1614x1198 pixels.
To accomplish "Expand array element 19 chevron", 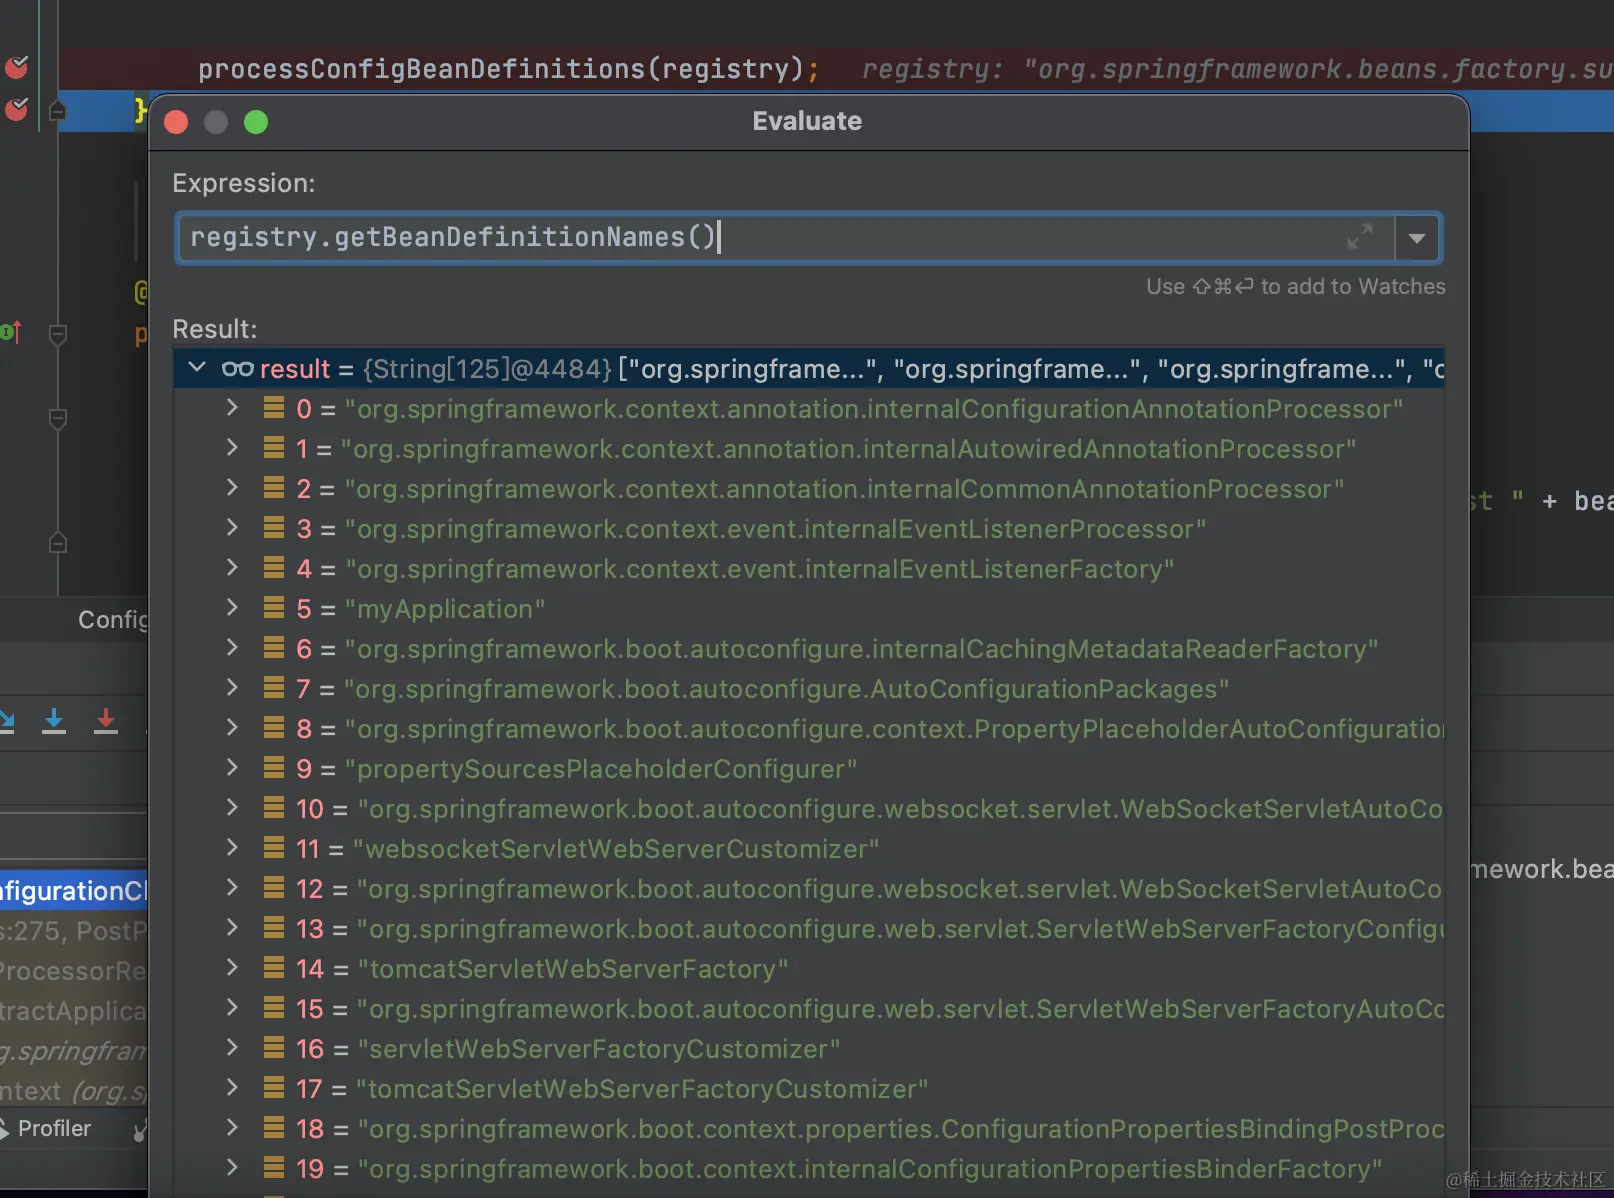I will click(232, 1168).
